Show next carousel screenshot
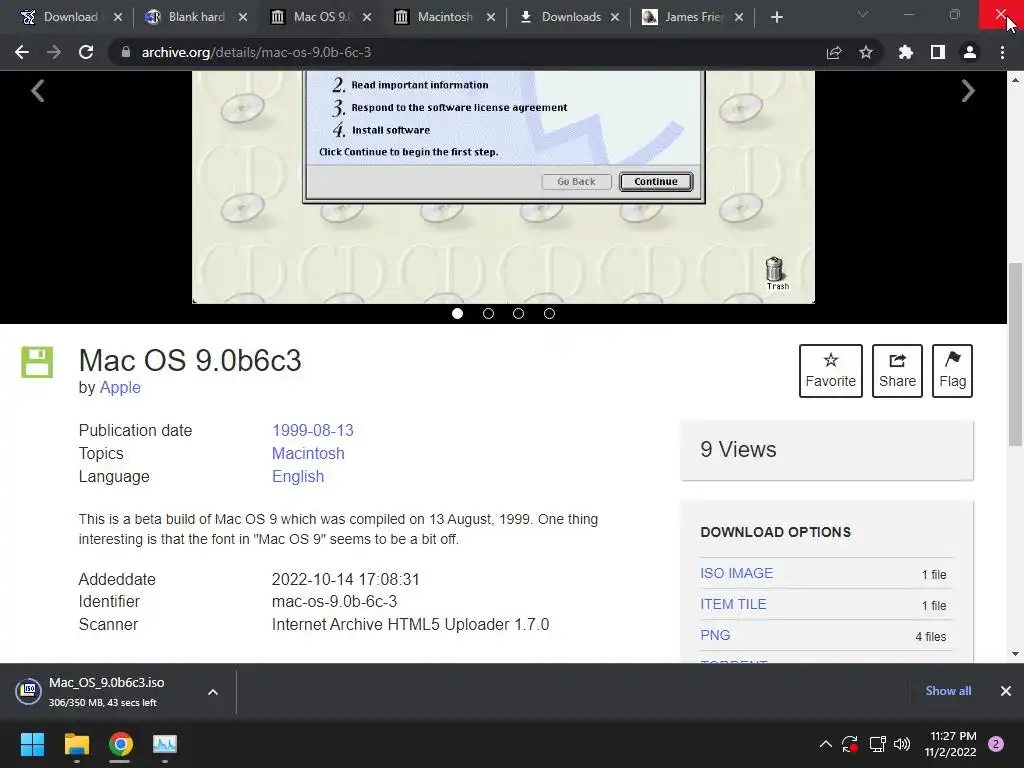 coord(968,91)
